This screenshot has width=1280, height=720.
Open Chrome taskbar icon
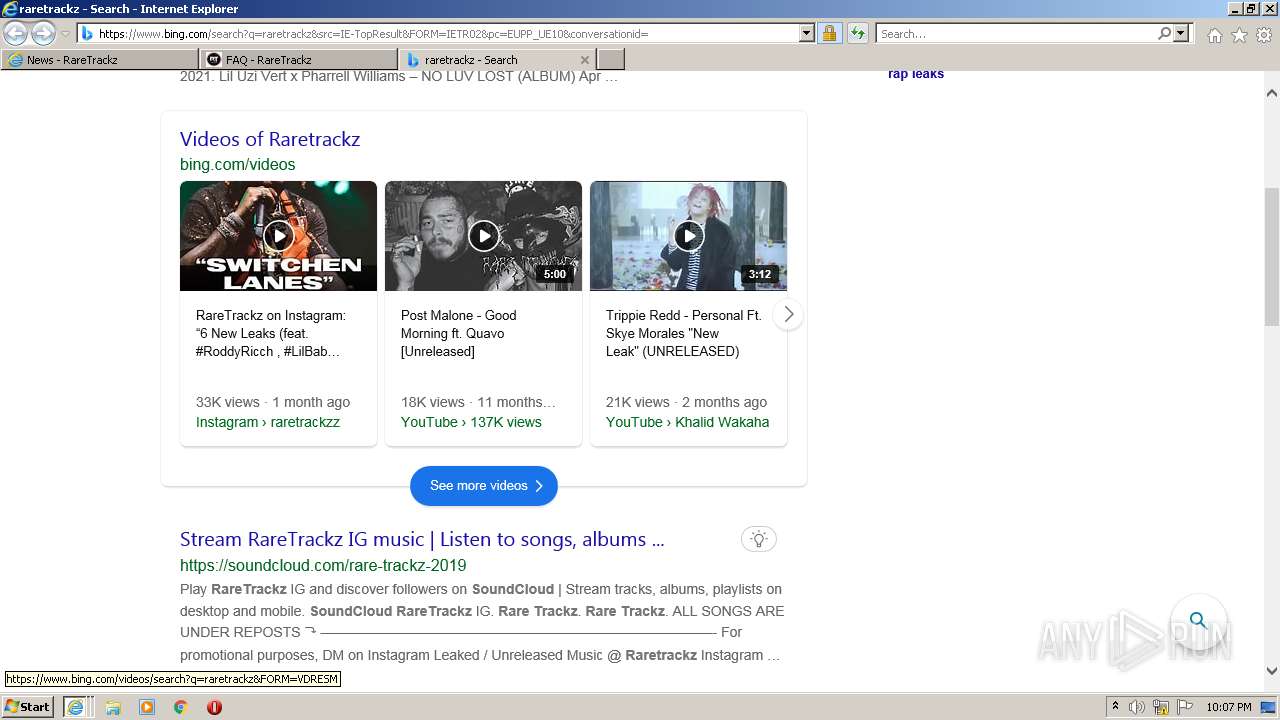pyautogui.click(x=181, y=707)
